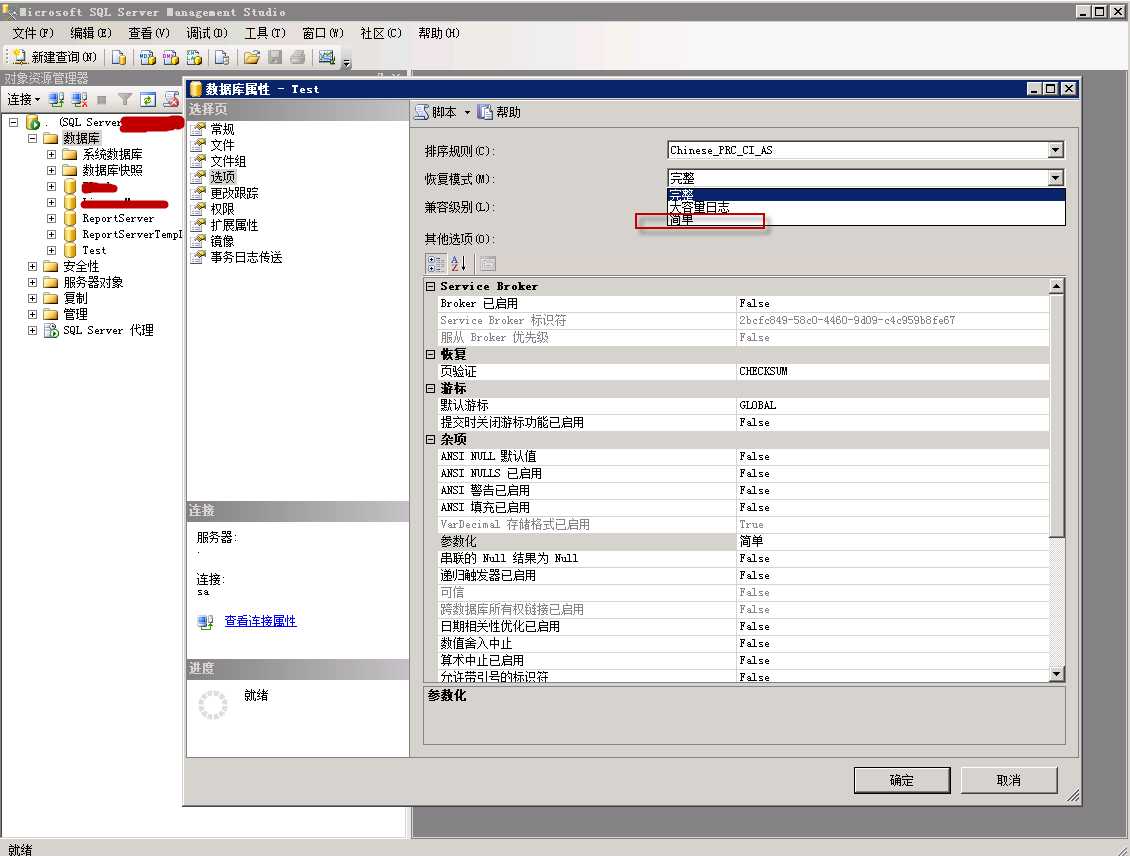This screenshot has height=856, width=1130.
Task: Select the 事务日志传送 page
Action: (246, 257)
